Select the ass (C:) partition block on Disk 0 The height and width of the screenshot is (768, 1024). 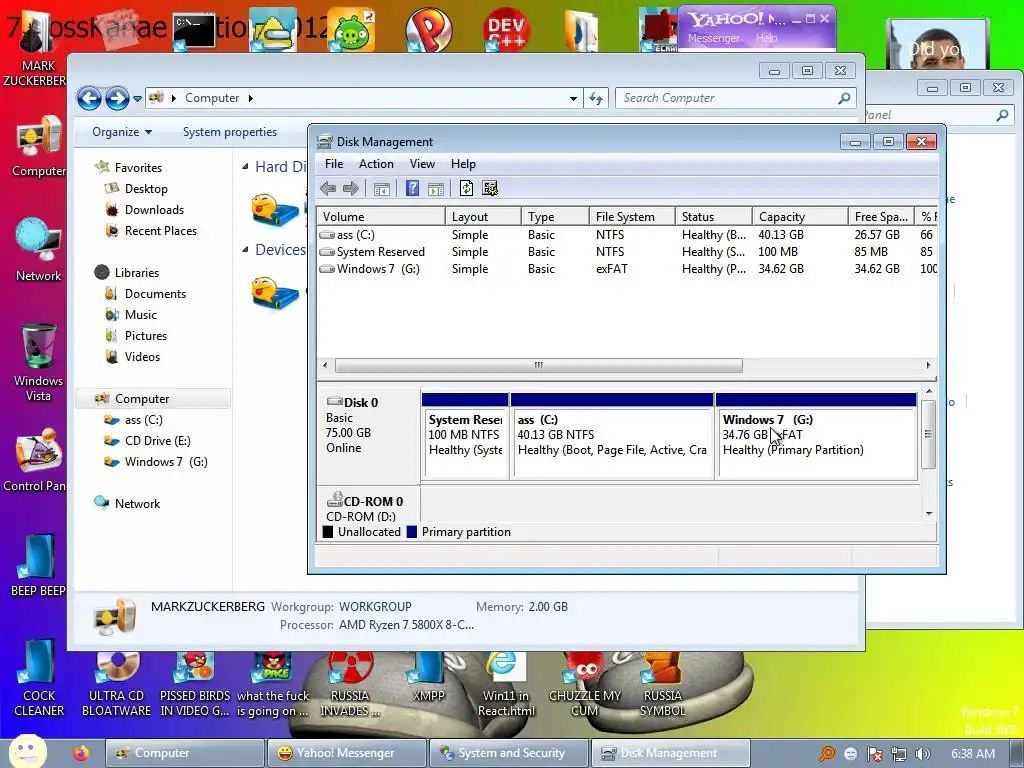612,436
